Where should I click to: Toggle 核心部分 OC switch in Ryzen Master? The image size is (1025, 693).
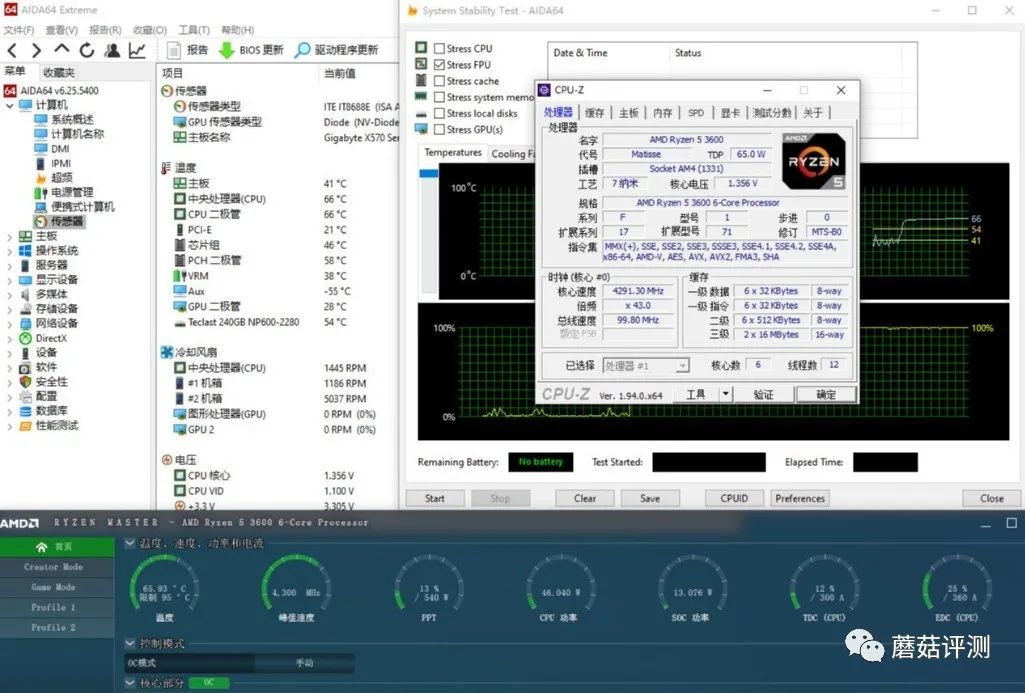click(x=209, y=683)
